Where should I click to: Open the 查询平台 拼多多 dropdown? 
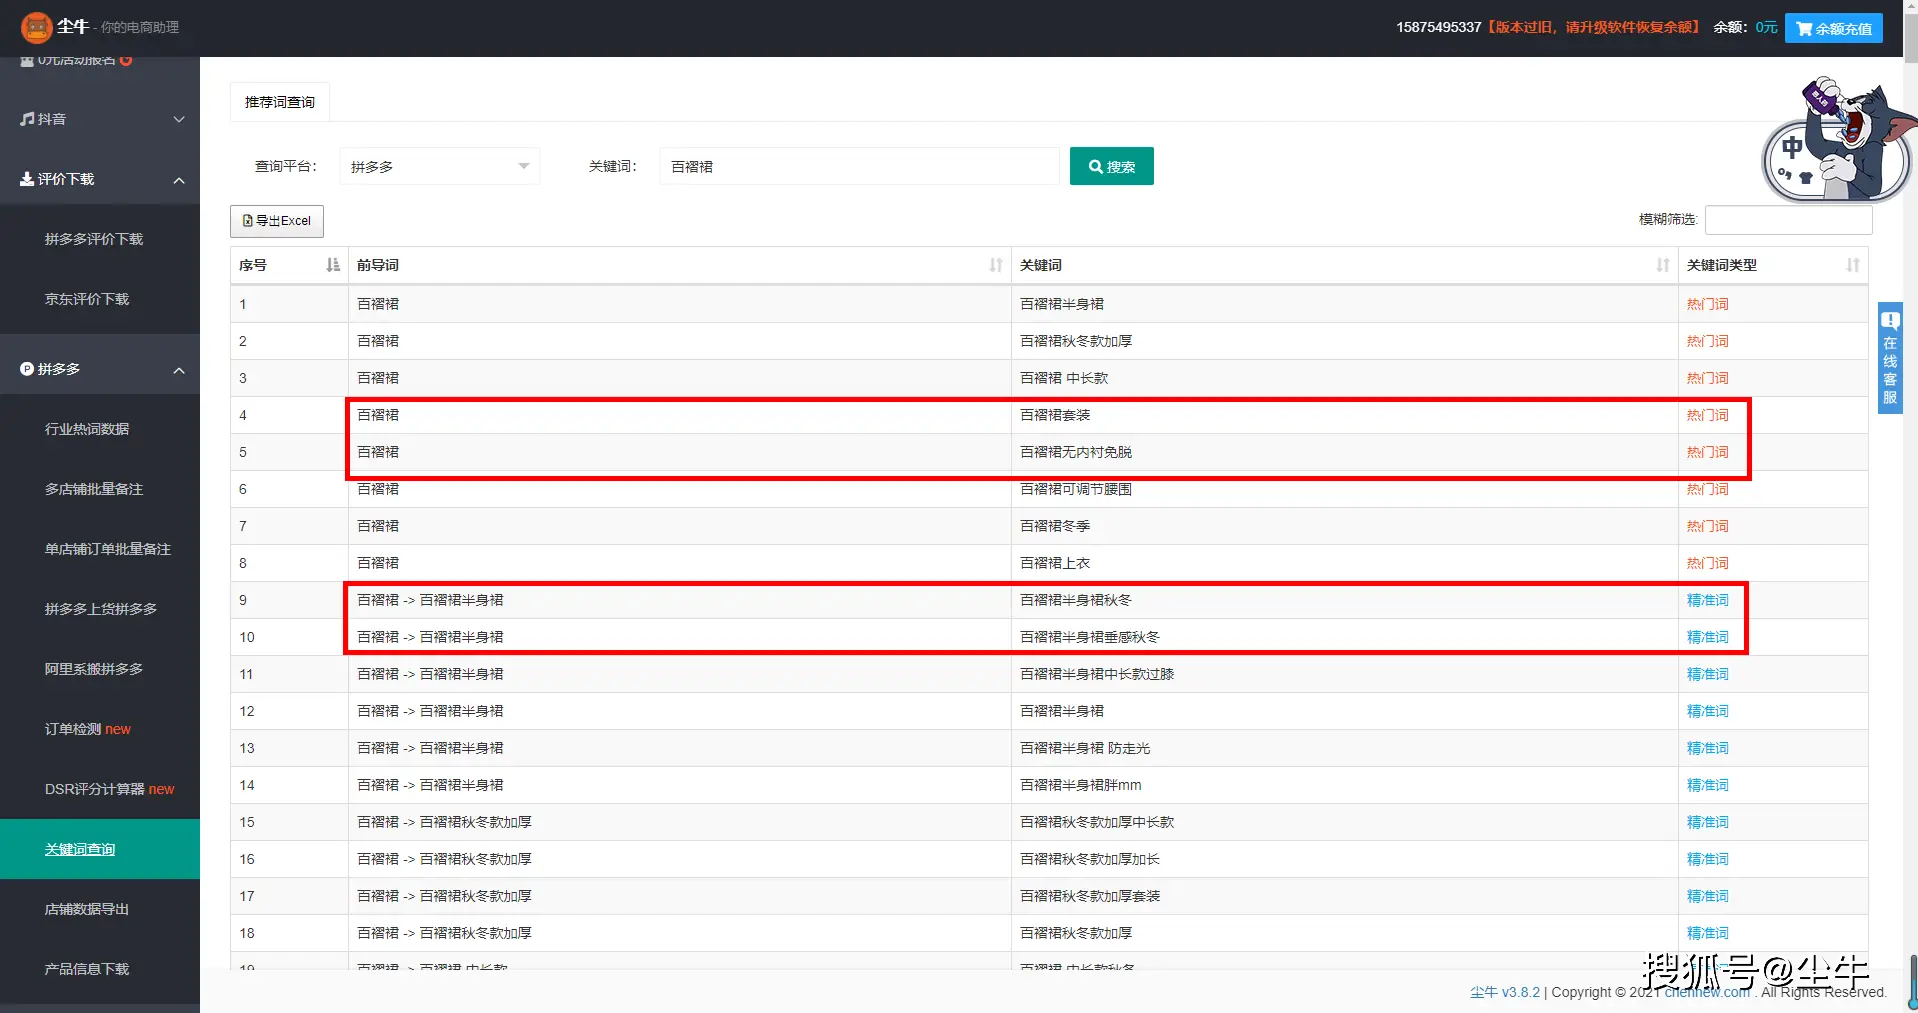[x=439, y=167]
